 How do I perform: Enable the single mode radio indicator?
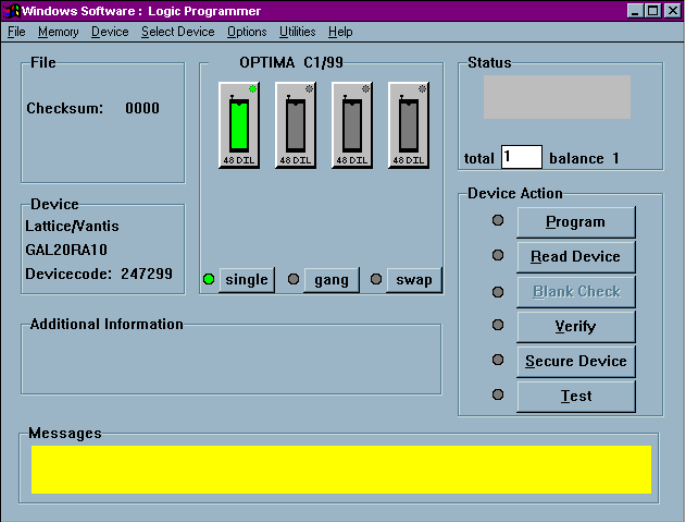point(209,279)
